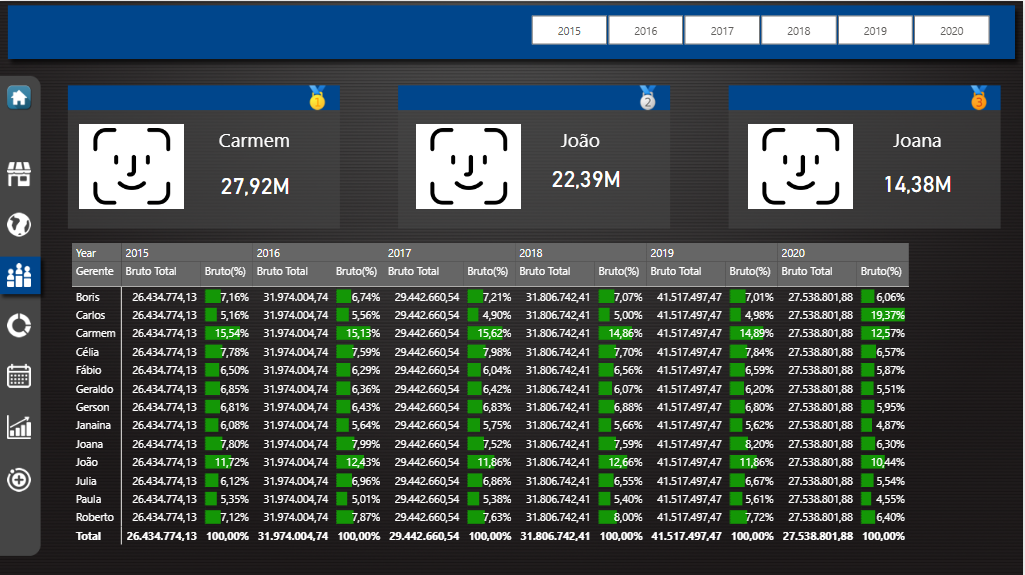The width and height of the screenshot is (1025, 575).
Task: Open the globe map page icon
Action: (x=19, y=224)
